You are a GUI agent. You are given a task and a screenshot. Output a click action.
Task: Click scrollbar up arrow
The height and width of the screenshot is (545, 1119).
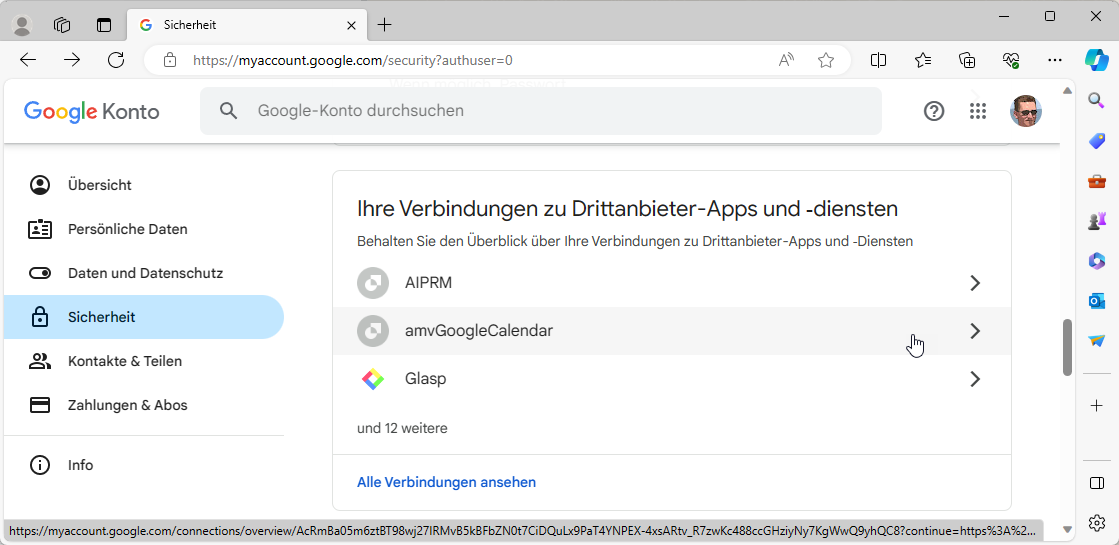pos(1067,91)
